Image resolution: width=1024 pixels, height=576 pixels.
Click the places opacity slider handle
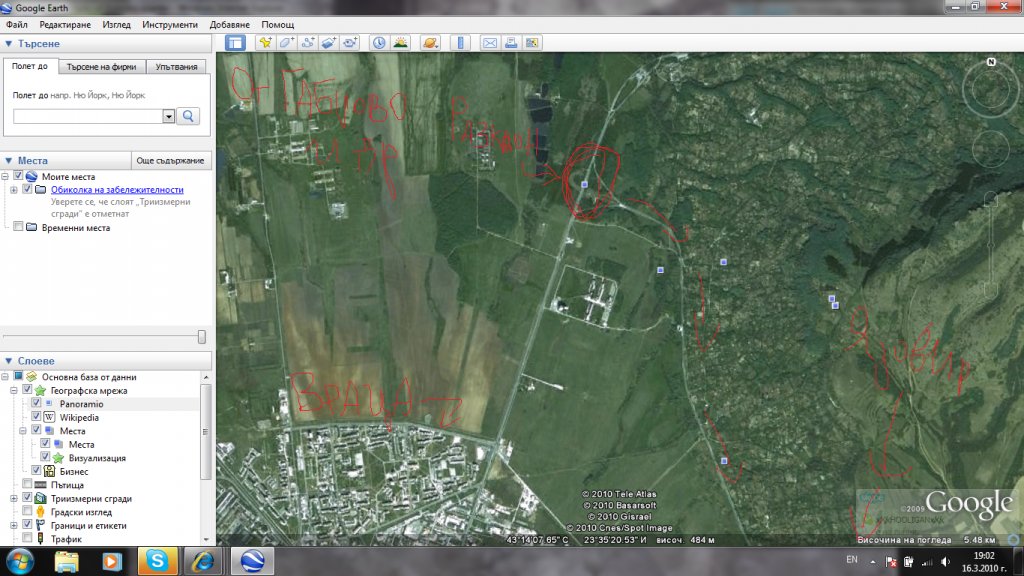(x=202, y=336)
